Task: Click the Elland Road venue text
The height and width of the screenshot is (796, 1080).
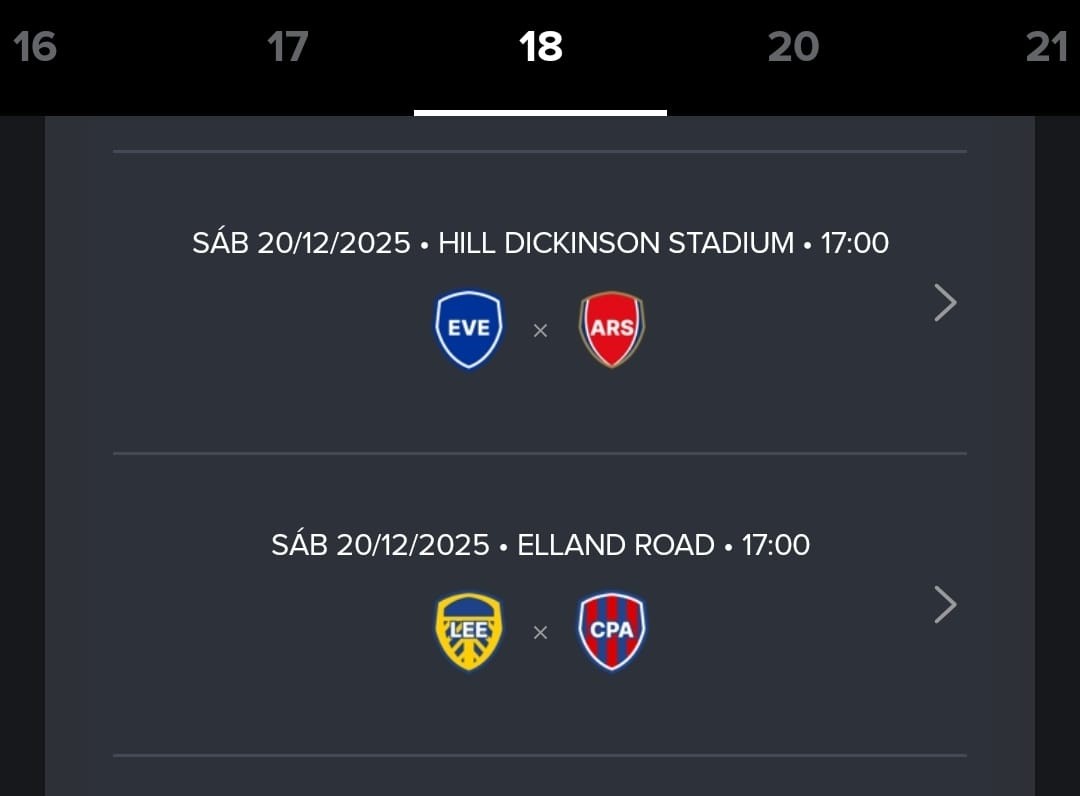Action: click(x=616, y=545)
